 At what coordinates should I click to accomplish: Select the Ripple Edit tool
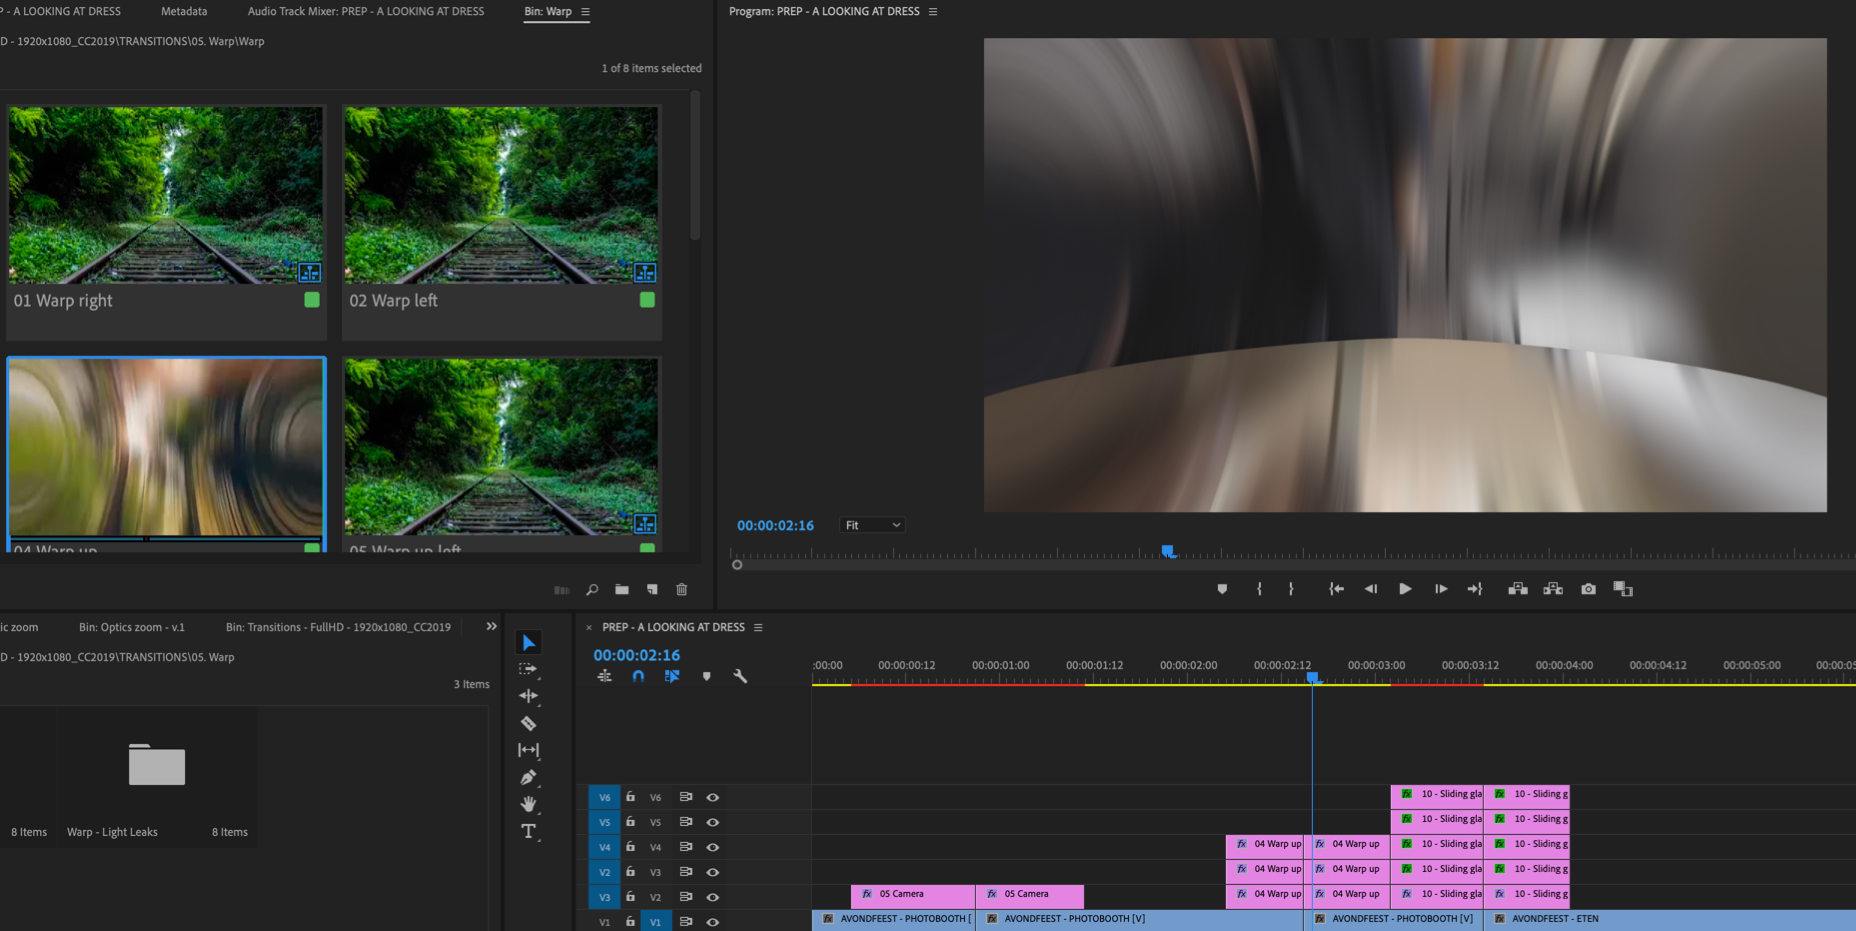pos(528,696)
